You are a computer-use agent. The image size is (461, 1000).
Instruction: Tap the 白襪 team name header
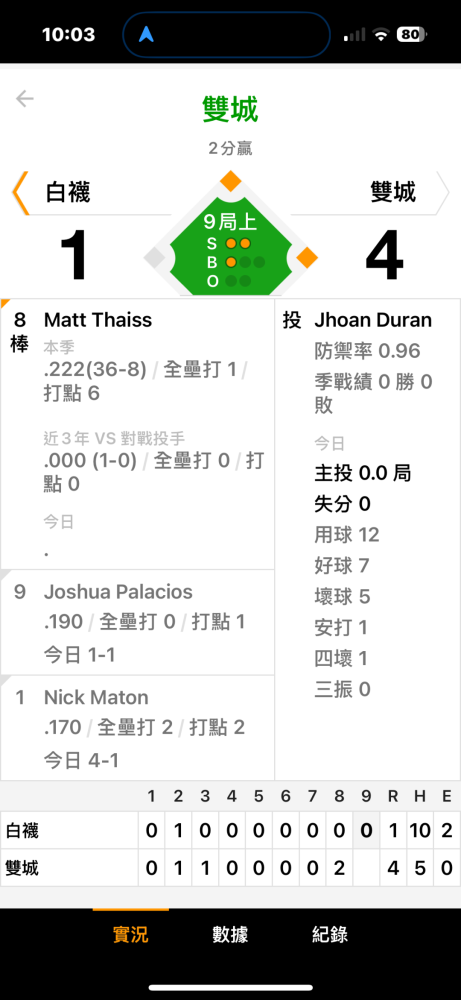tap(68, 192)
